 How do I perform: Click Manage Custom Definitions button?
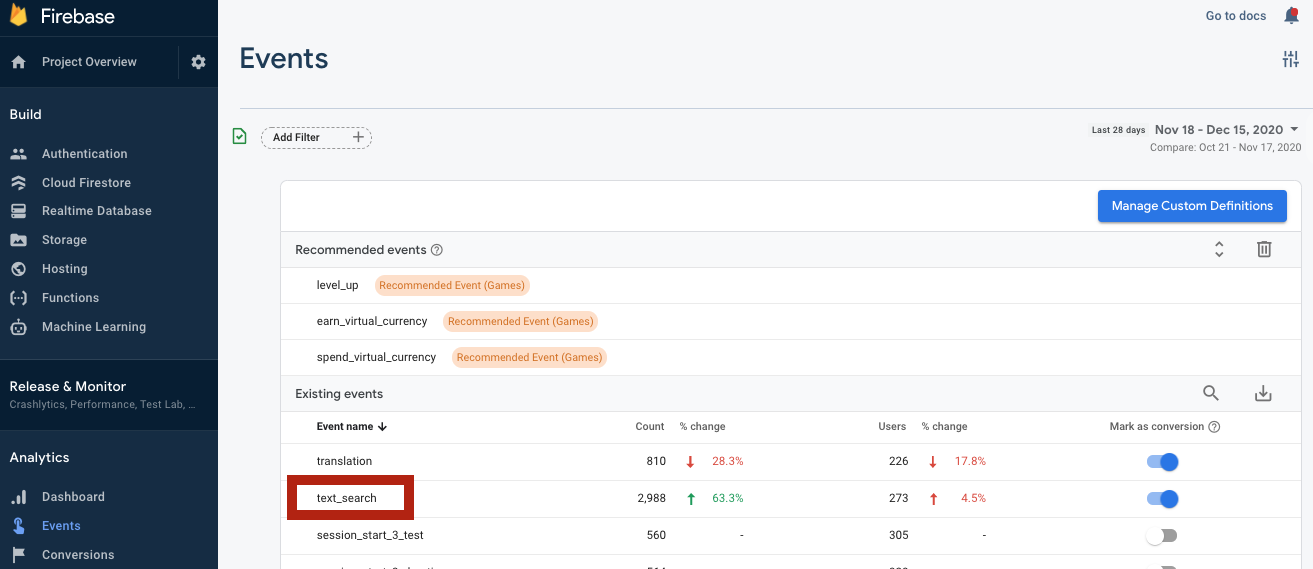tap(1192, 206)
